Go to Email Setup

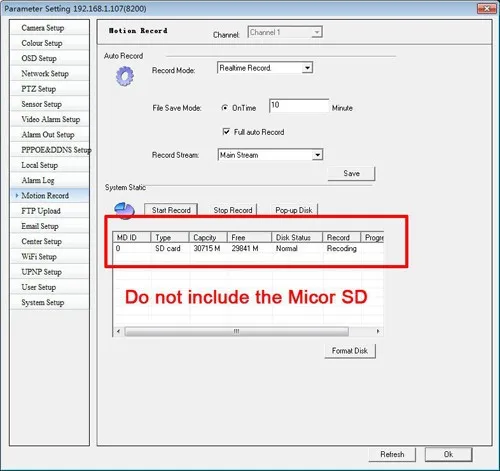point(50,226)
